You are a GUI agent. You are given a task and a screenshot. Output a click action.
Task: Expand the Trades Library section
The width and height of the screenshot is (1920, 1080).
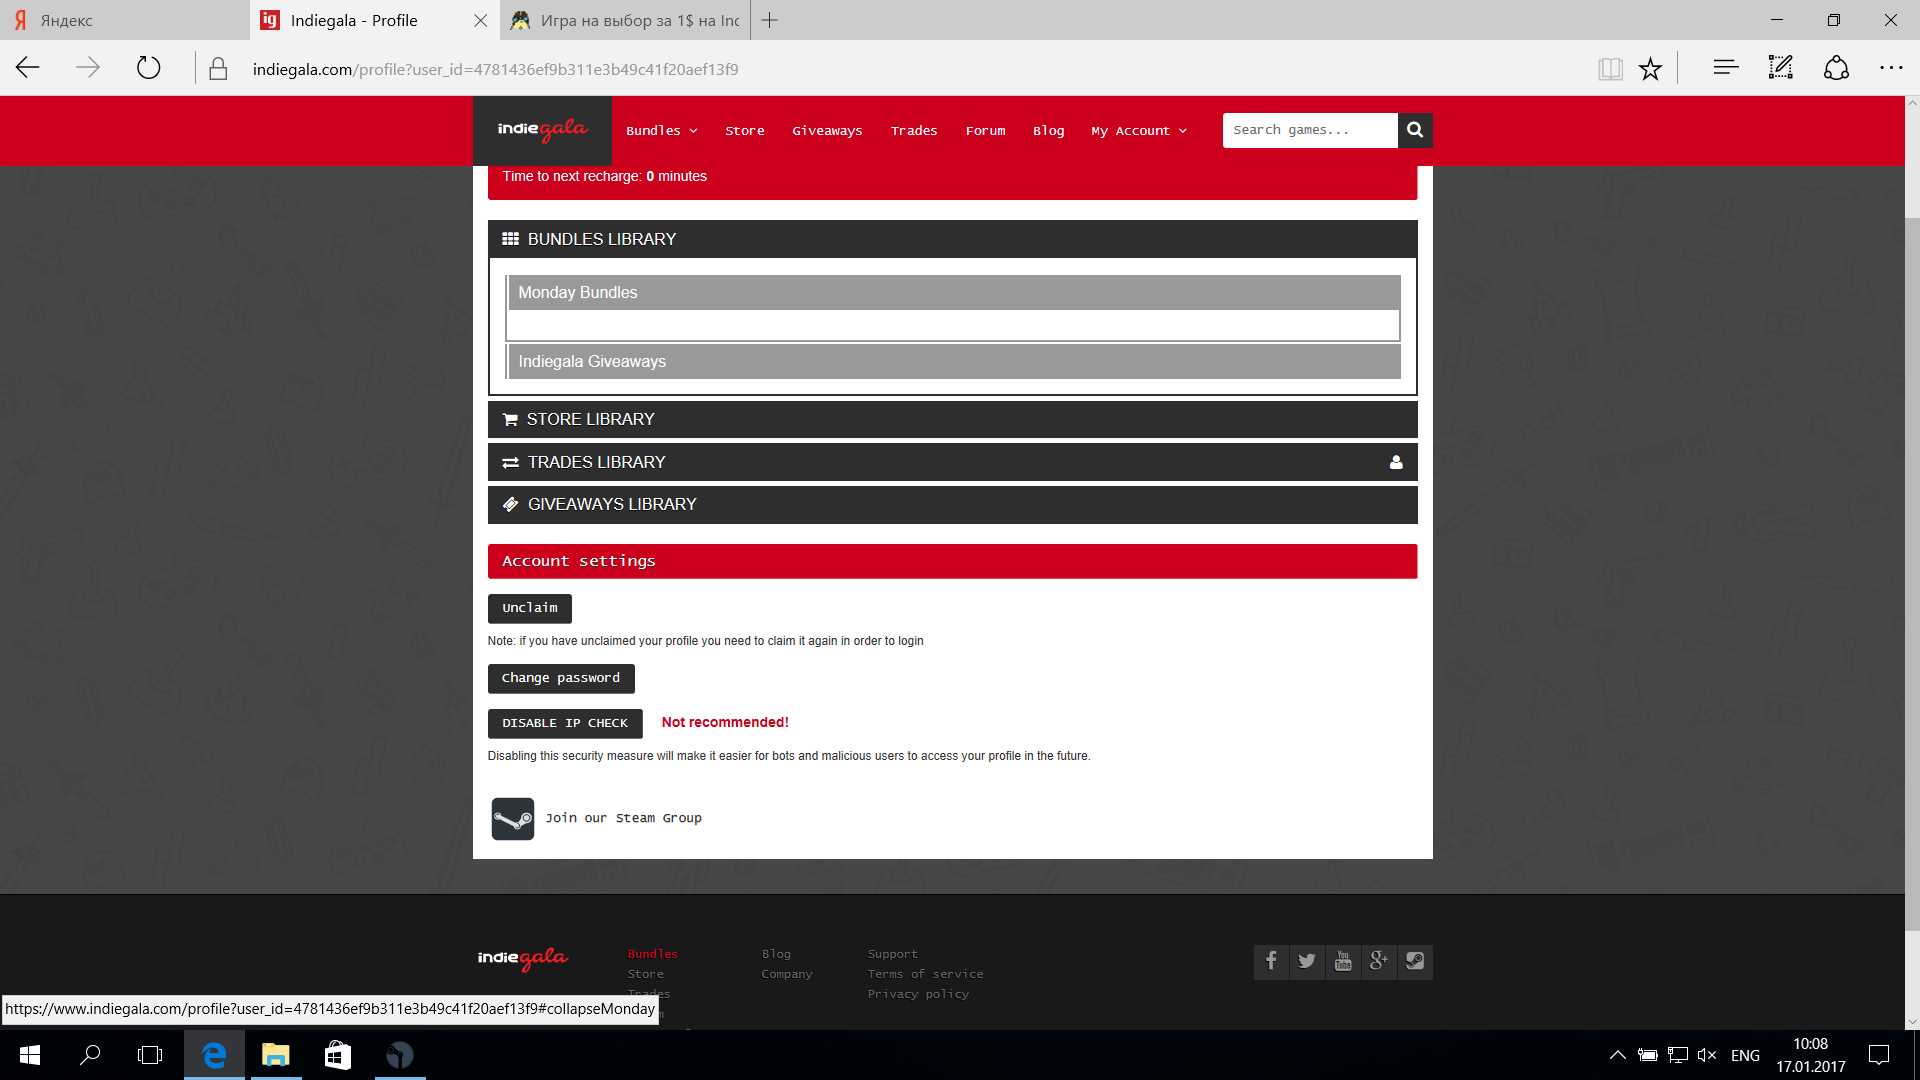point(952,462)
